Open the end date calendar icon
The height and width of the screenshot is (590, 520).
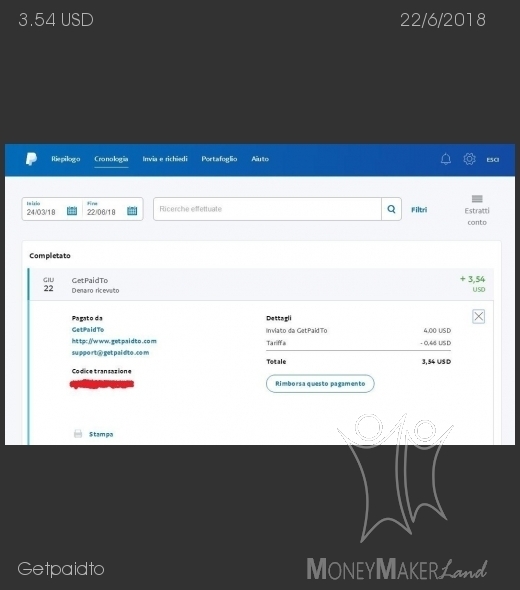click(132, 211)
